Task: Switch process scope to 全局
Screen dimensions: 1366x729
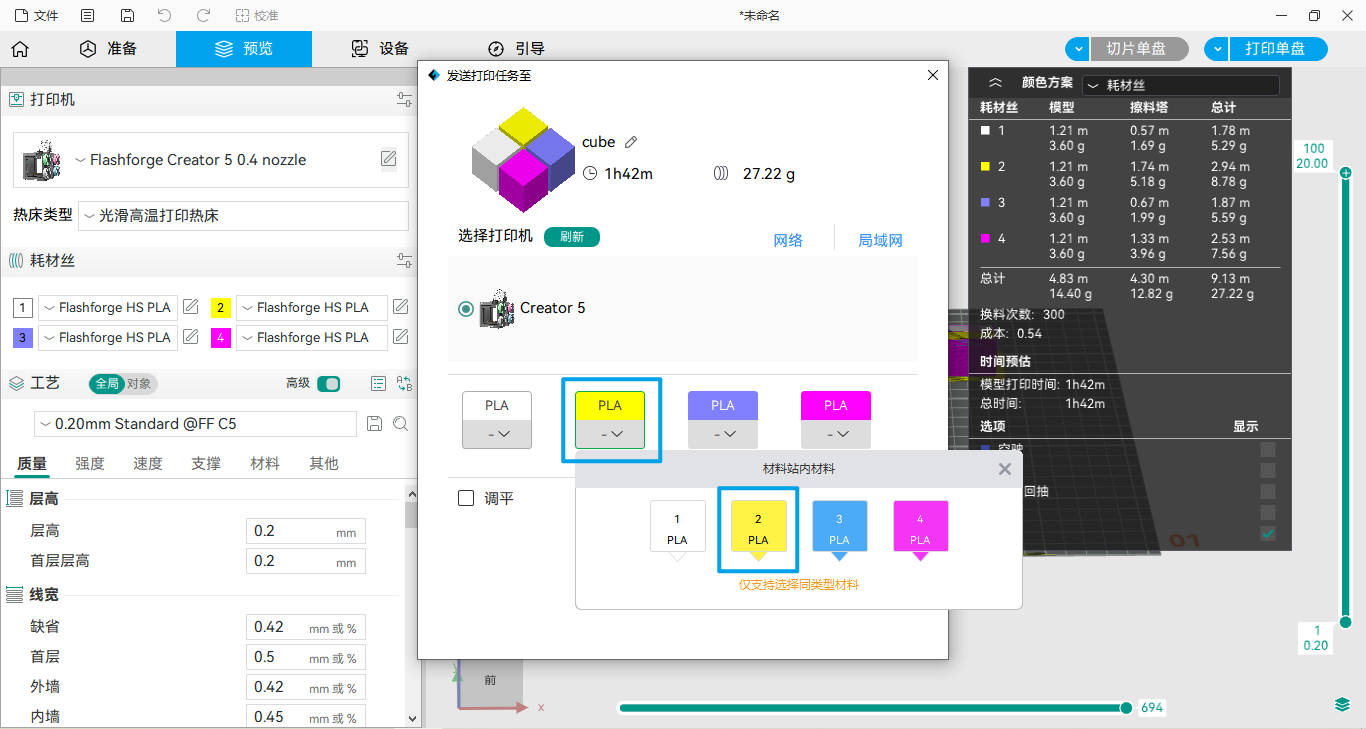Action: point(107,383)
